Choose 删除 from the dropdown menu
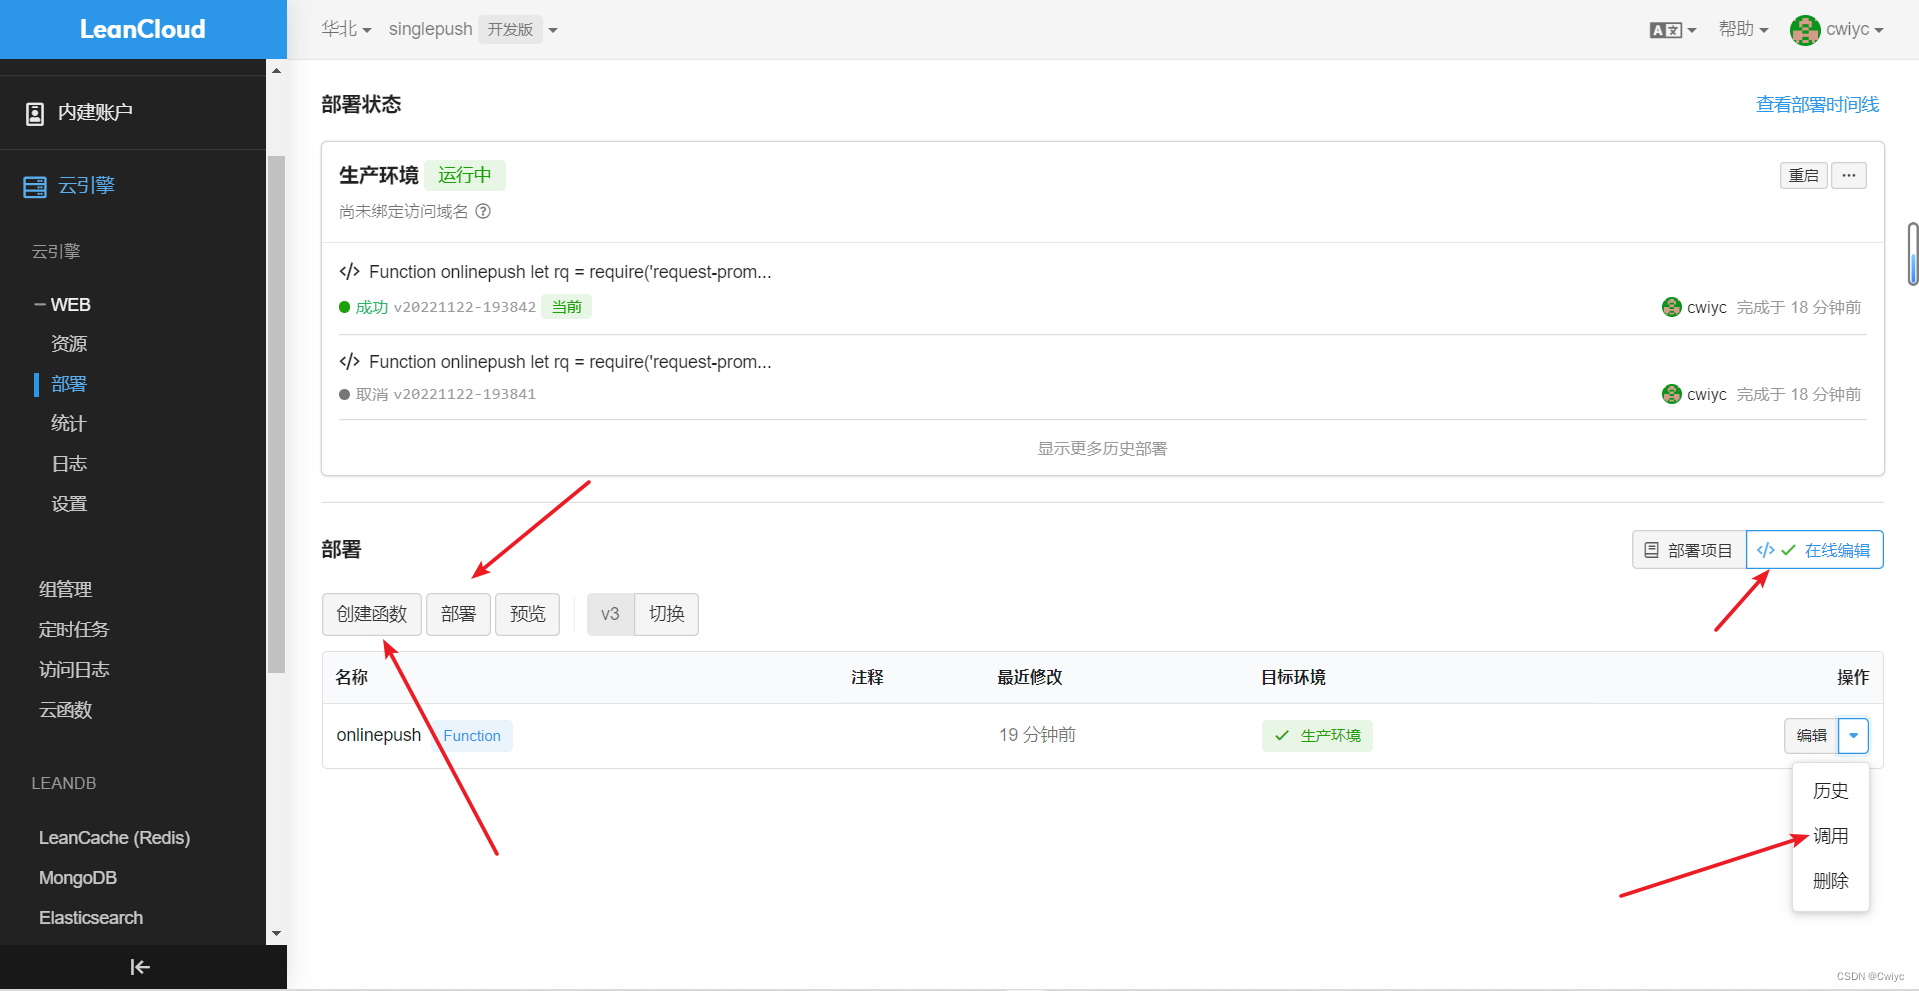 click(1830, 881)
